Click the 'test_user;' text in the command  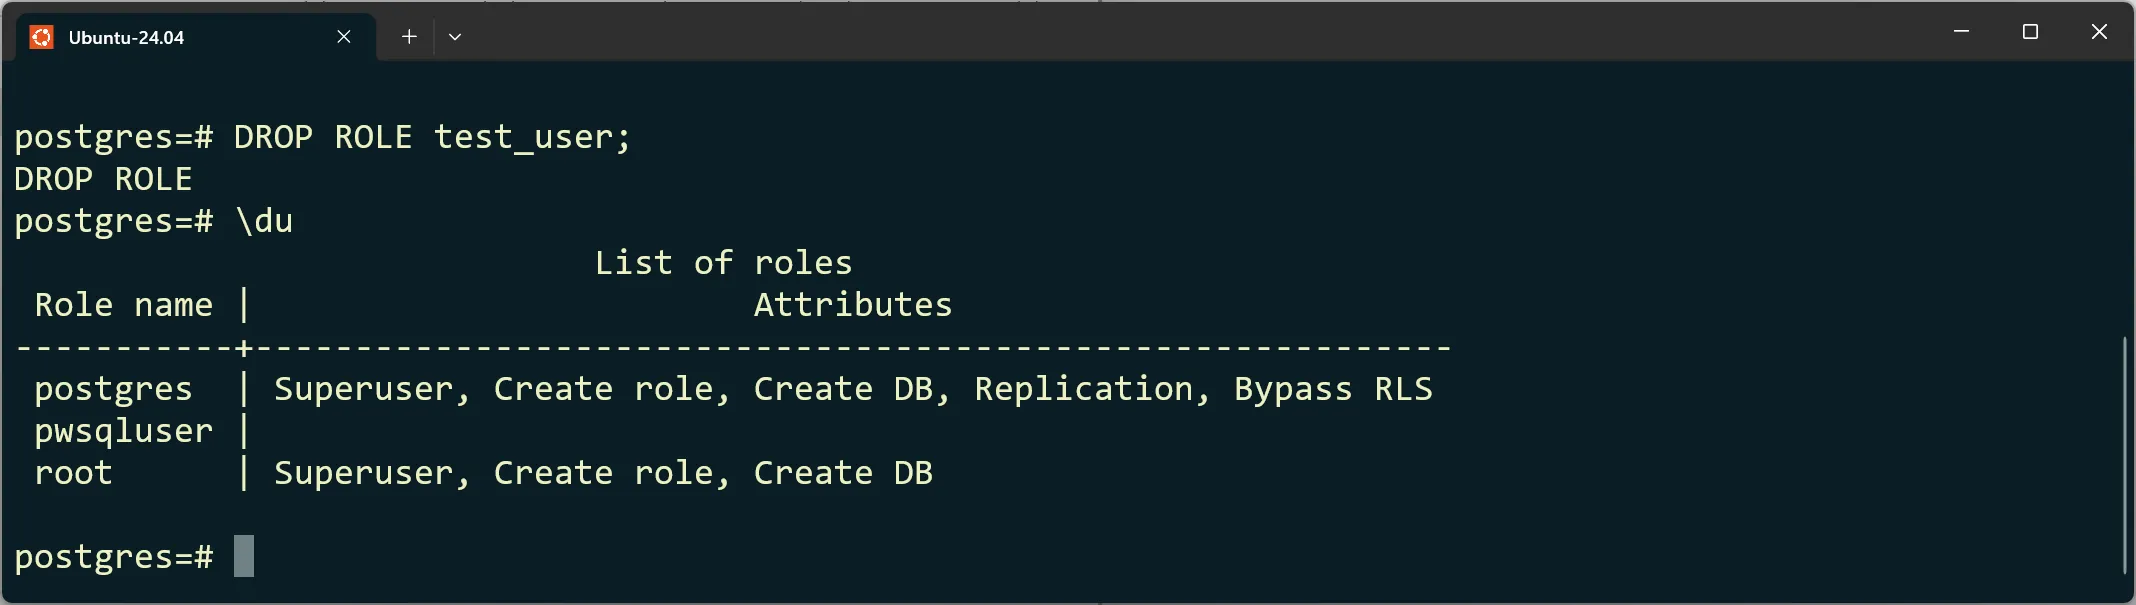pyautogui.click(x=533, y=137)
